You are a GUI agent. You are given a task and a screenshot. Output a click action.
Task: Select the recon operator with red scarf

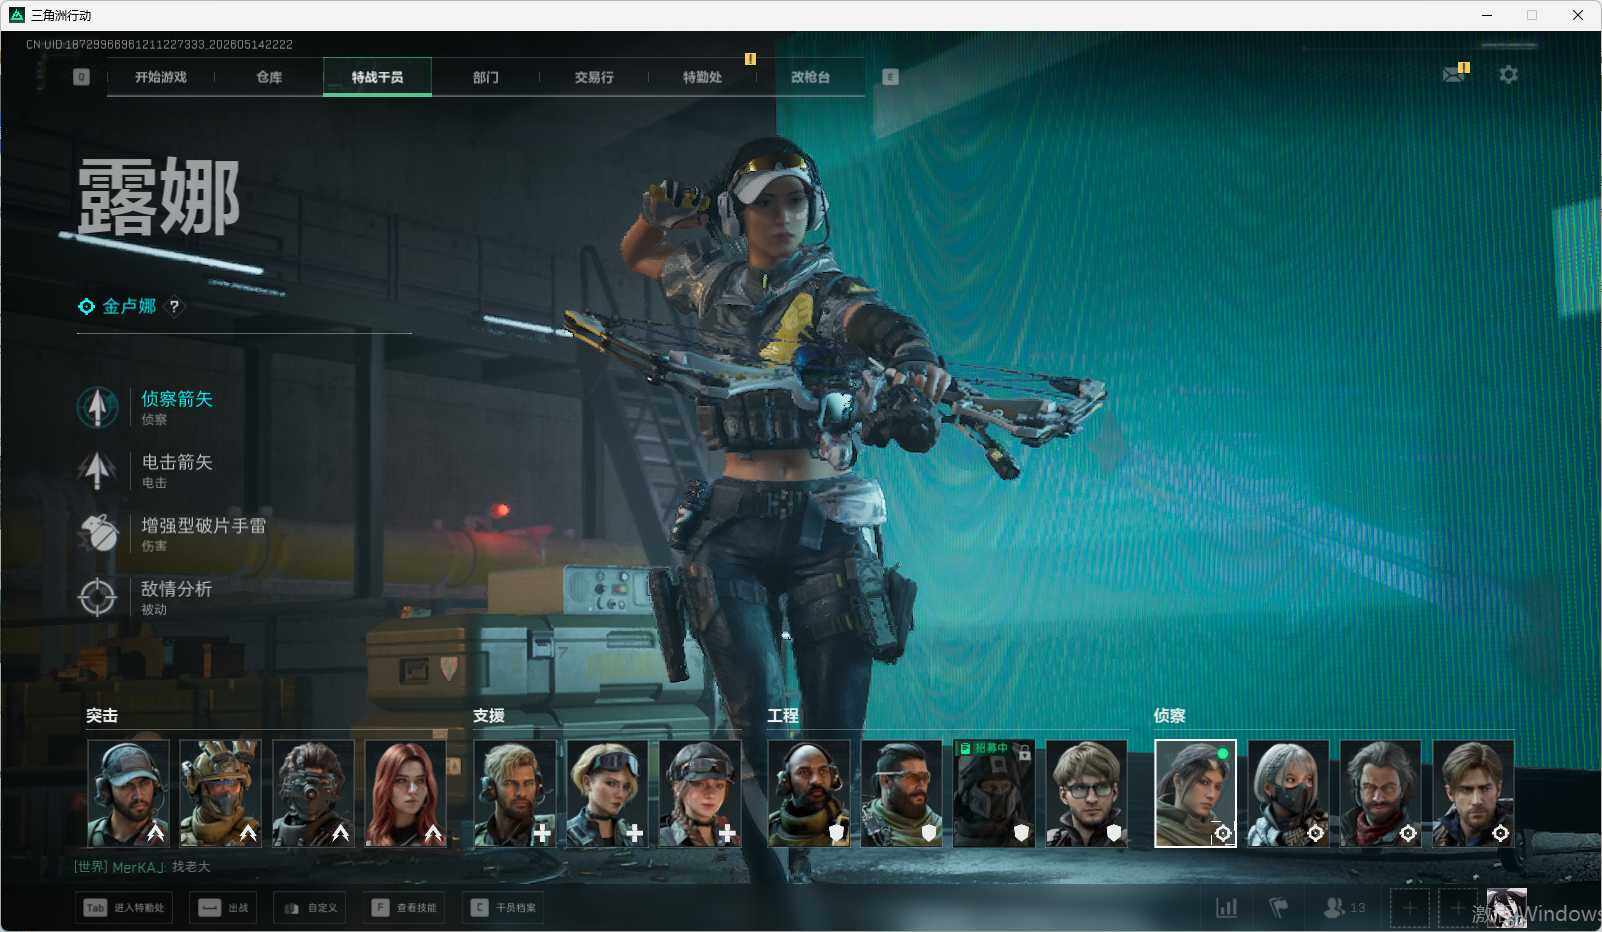1380,793
